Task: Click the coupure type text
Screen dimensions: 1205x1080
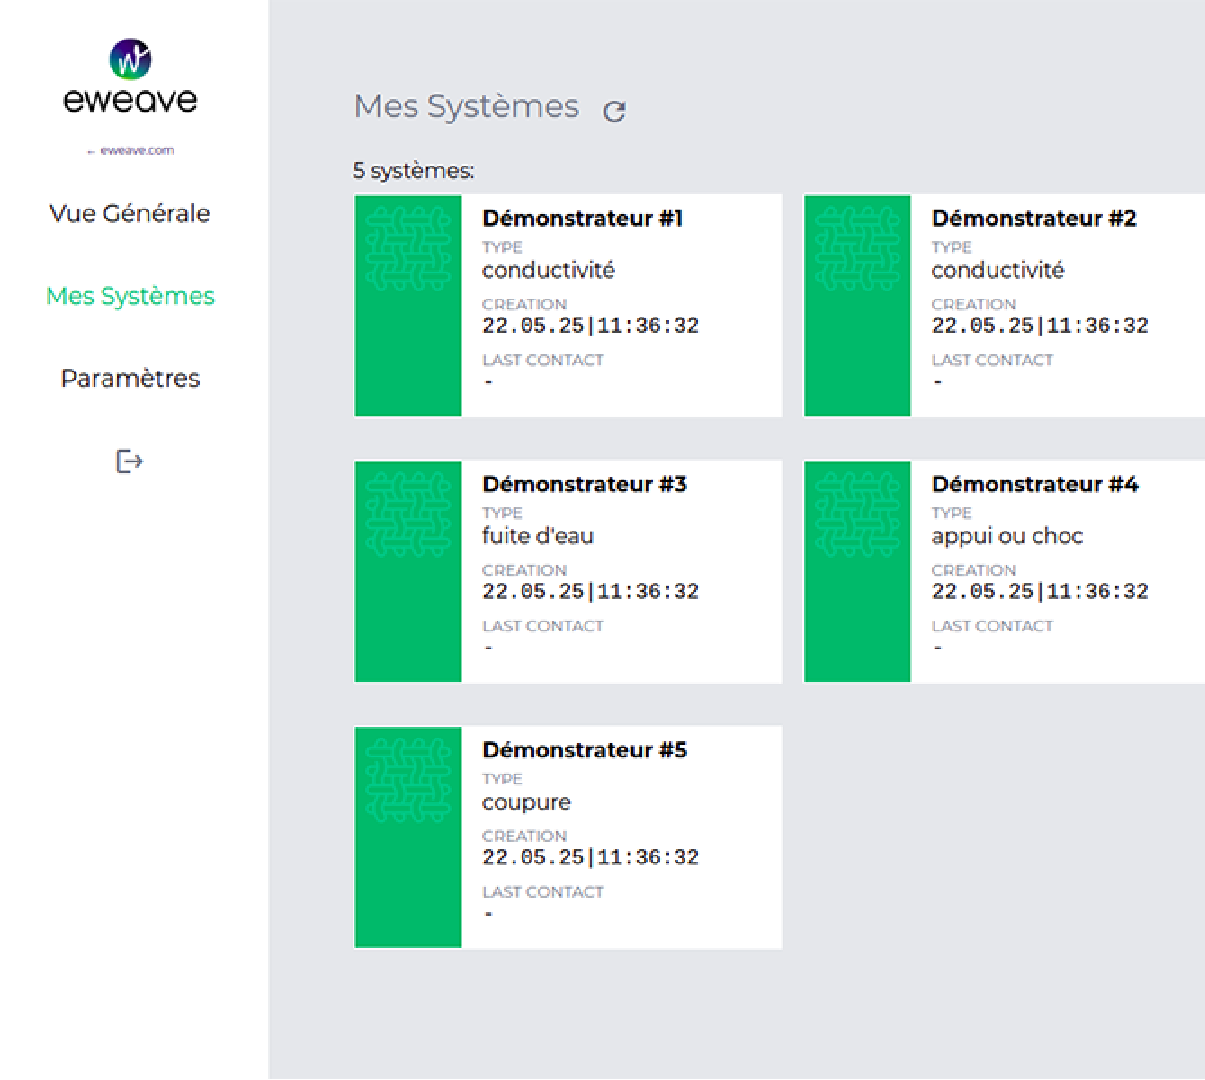Action: tap(526, 802)
